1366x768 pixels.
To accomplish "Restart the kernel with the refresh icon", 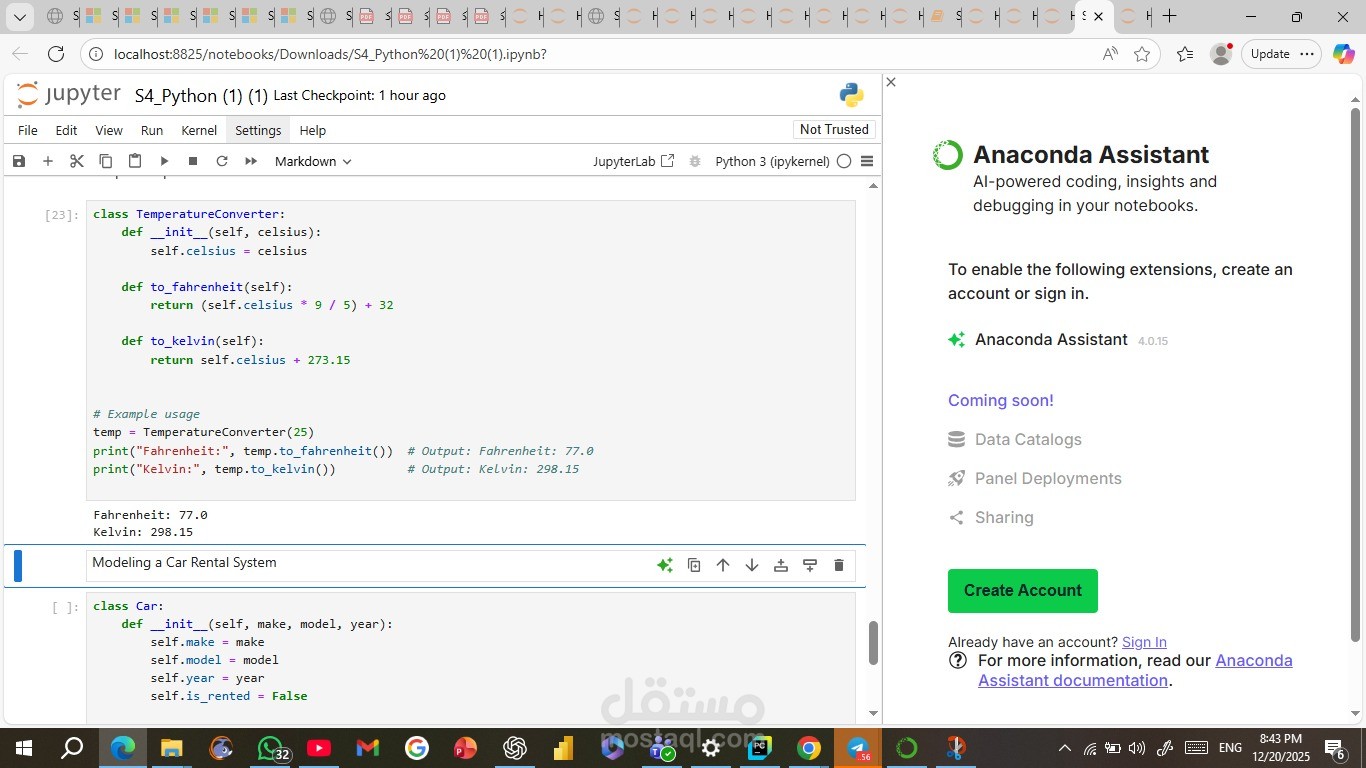I will click(x=221, y=161).
